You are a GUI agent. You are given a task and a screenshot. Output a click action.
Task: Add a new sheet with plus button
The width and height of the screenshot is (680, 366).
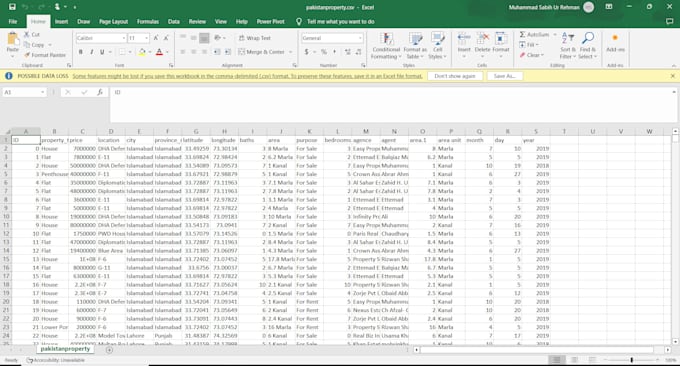click(x=109, y=350)
